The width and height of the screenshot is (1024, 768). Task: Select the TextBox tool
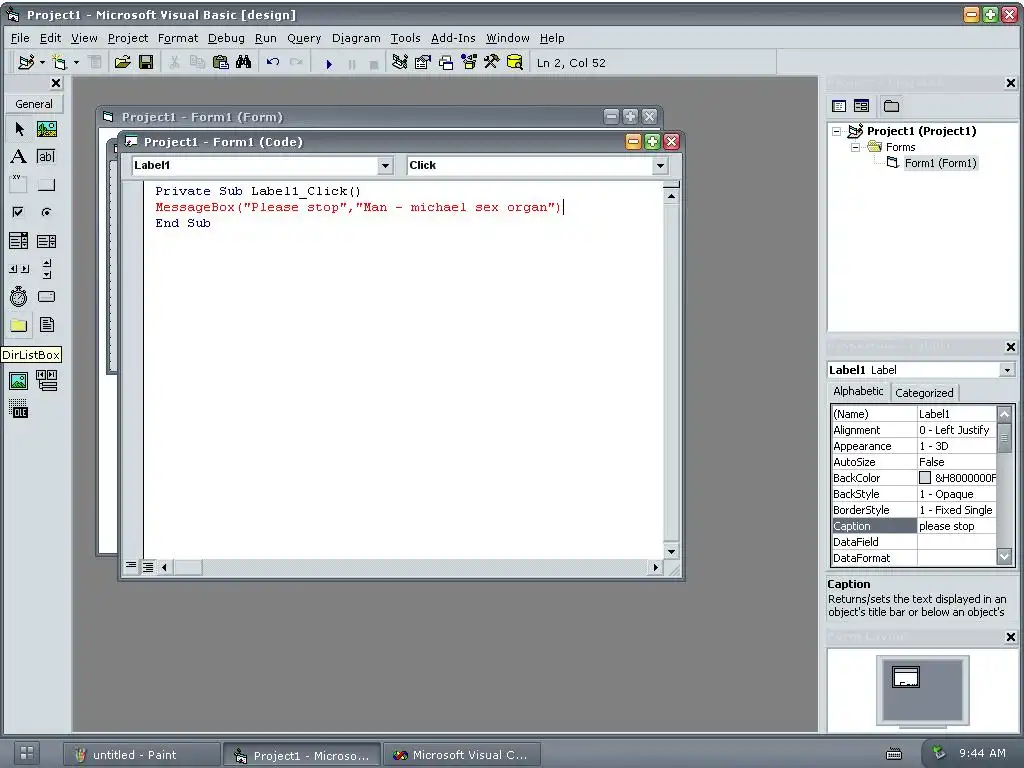click(x=46, y=157)
